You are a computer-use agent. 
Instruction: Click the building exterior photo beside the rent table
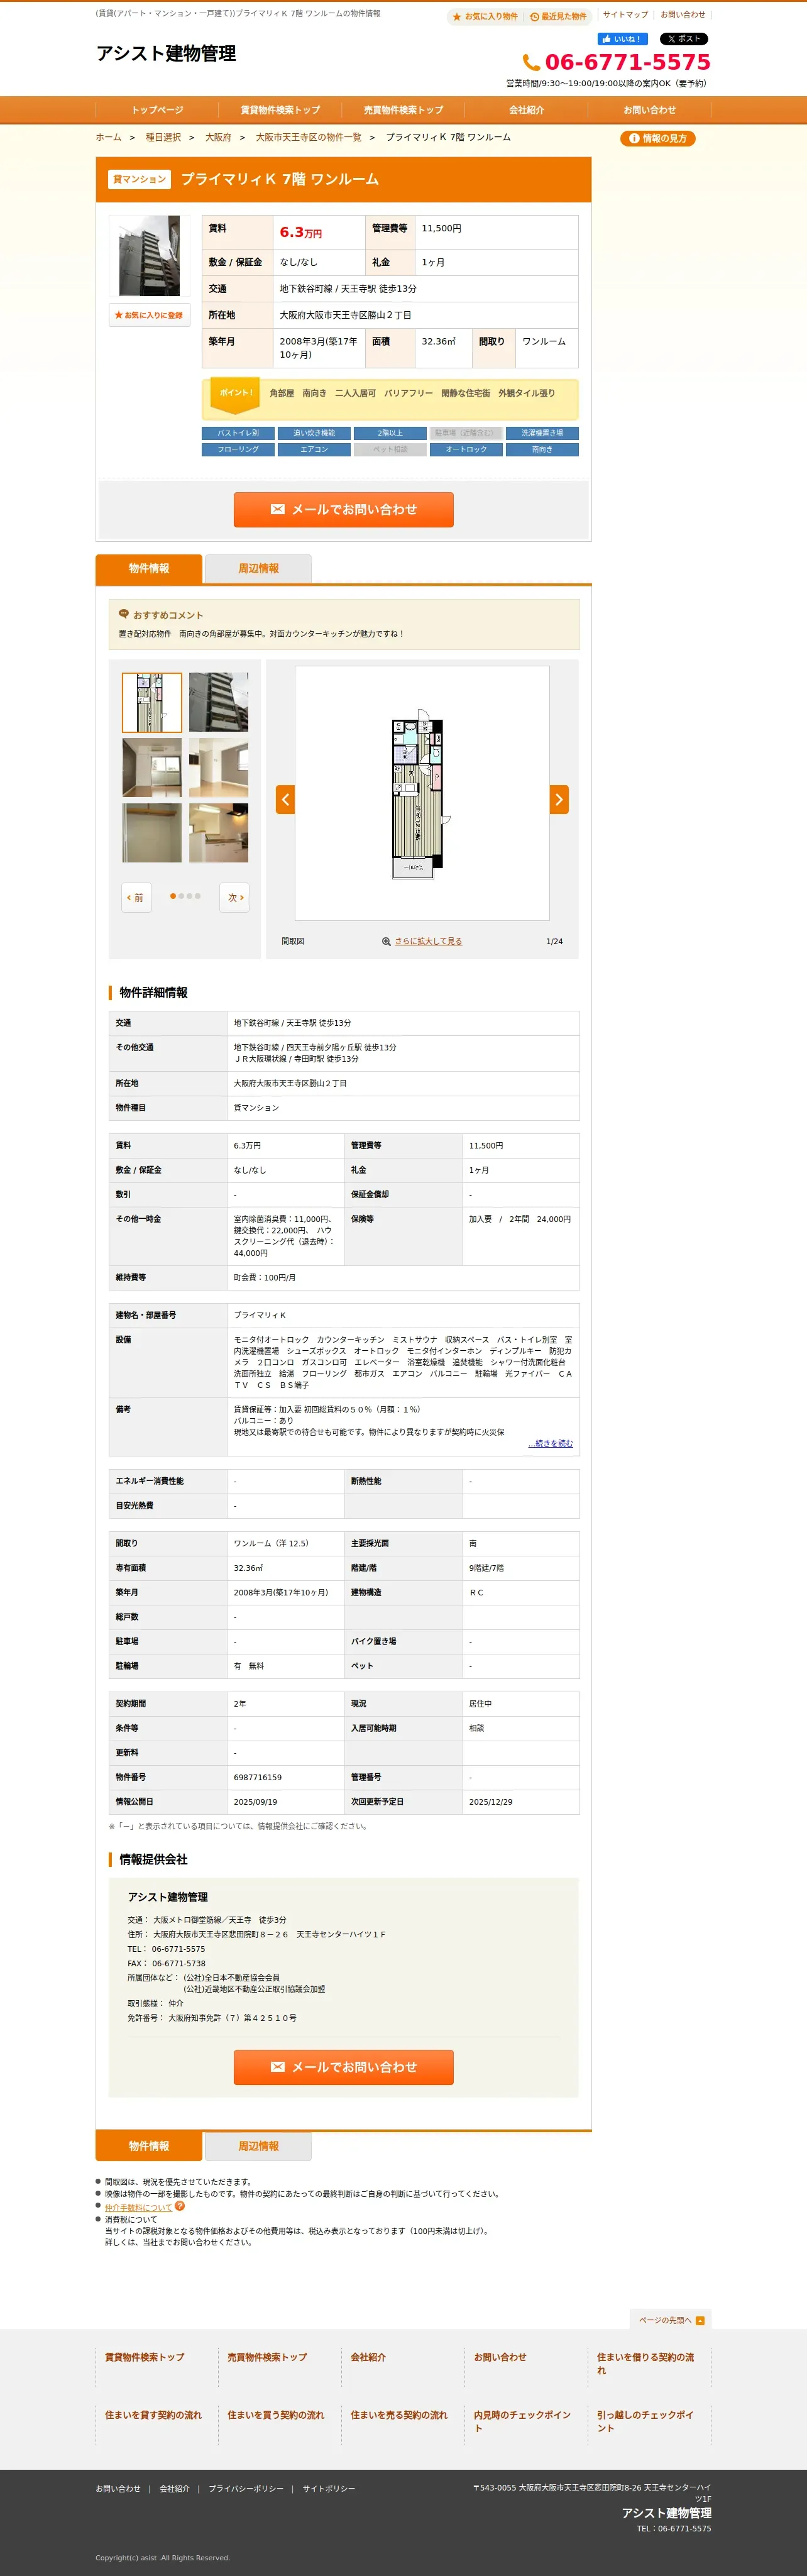pyautogui.click(x=149, y=255)
